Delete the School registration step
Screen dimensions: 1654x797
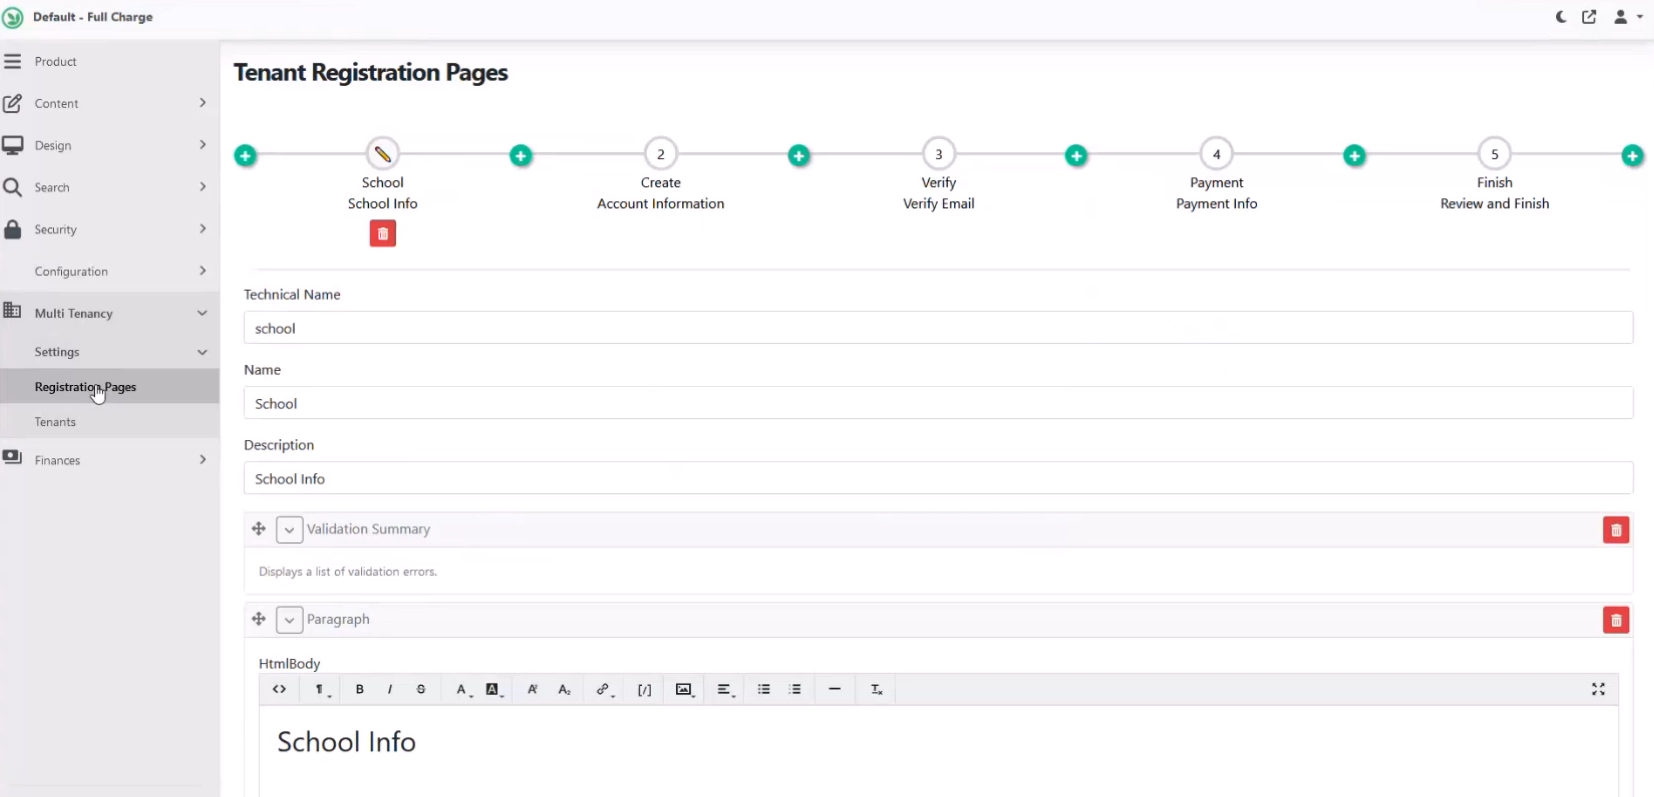pos(383,234)
